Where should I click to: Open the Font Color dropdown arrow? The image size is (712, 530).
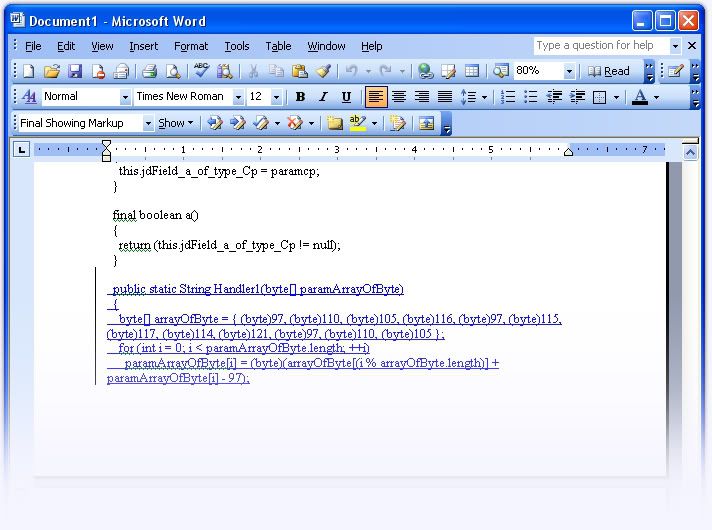pyautogui.click(x=656, y=97)
